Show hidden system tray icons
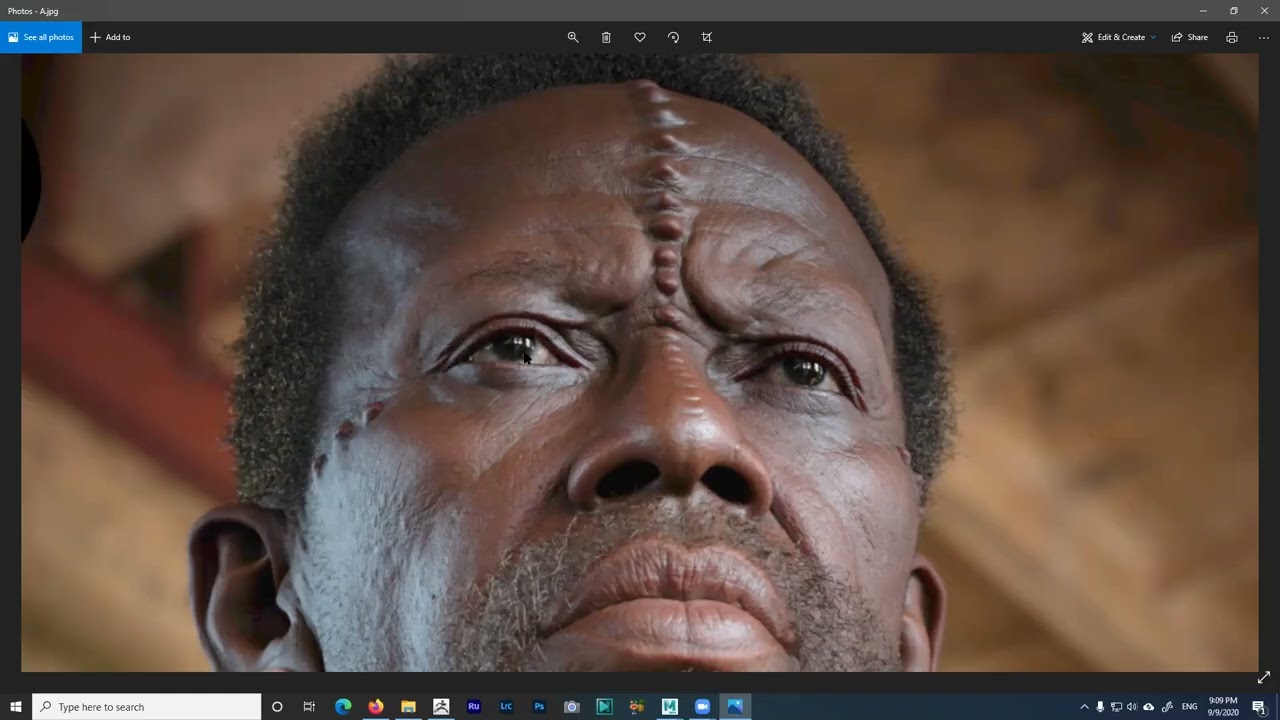 [x=1084, y=707]
